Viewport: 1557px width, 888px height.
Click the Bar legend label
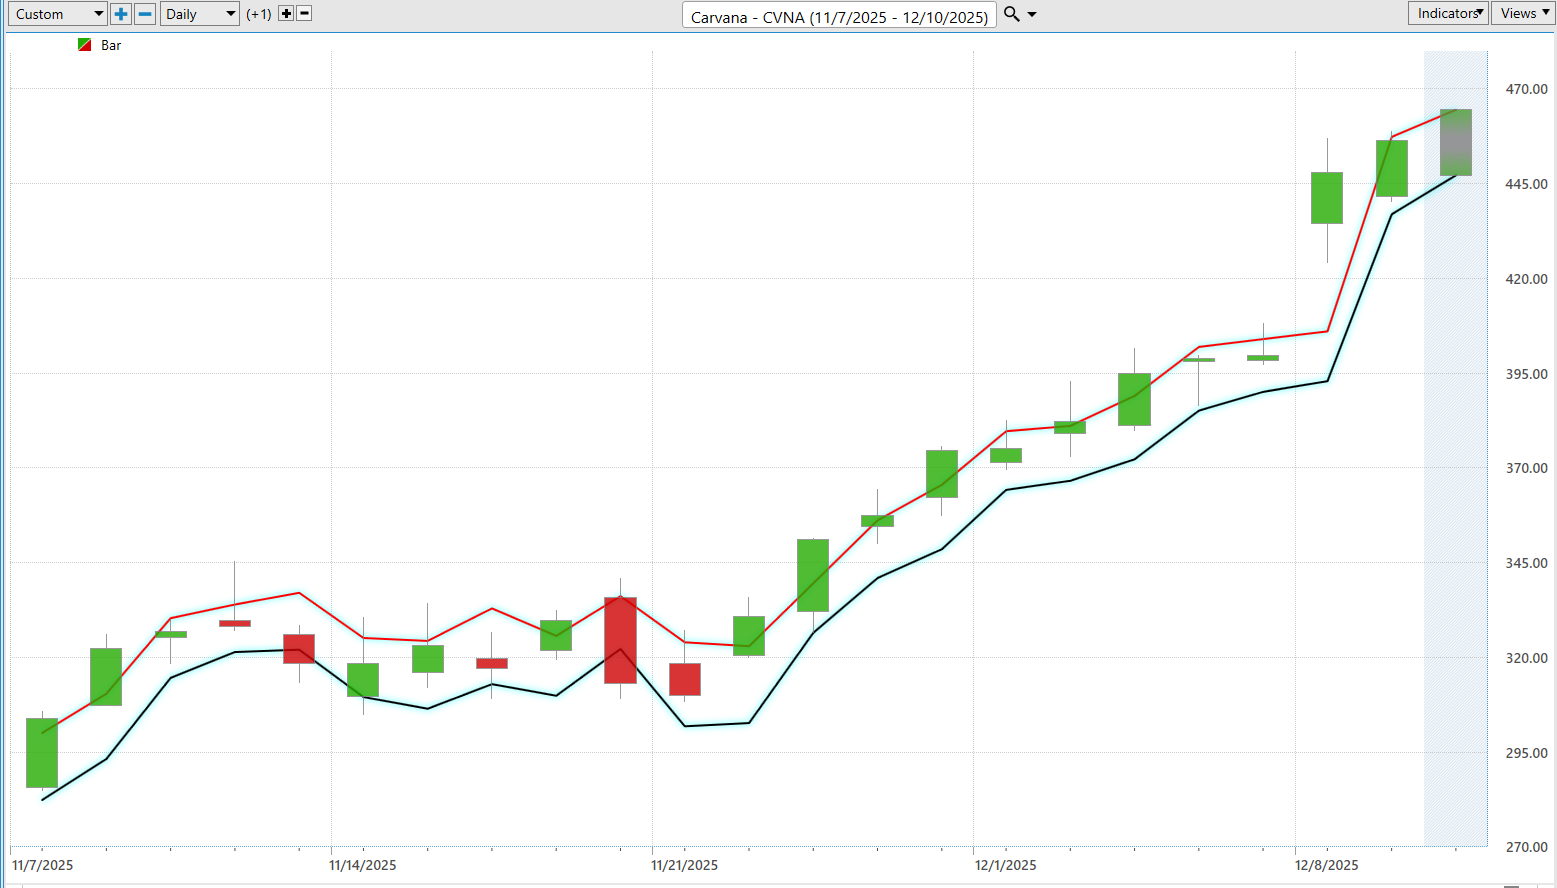coord(111,45)
